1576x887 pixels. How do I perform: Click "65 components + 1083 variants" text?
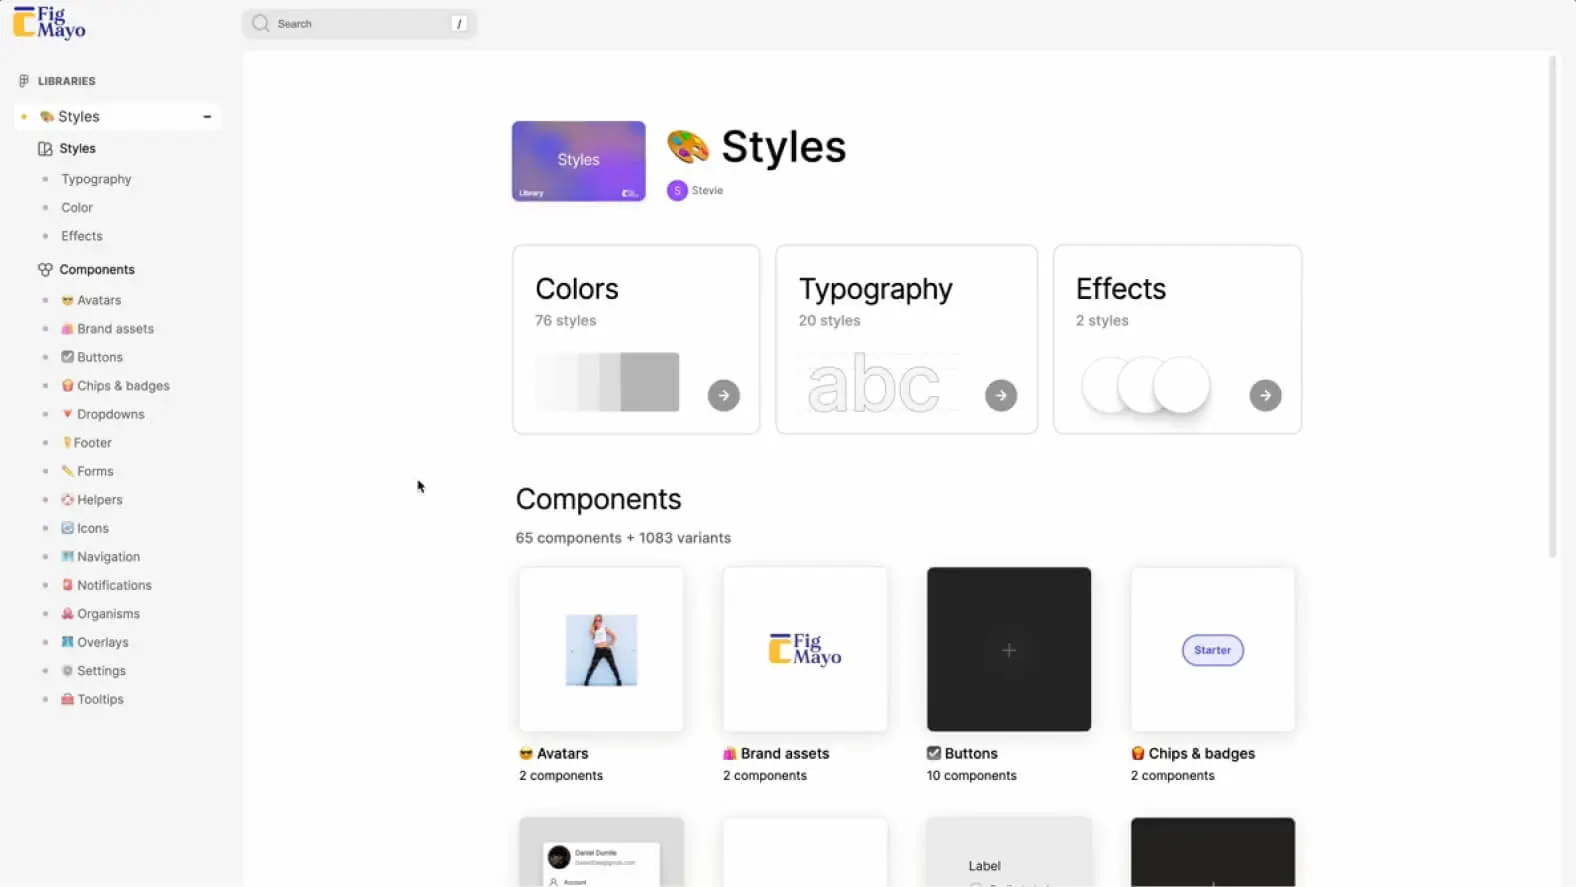[623, 538]
